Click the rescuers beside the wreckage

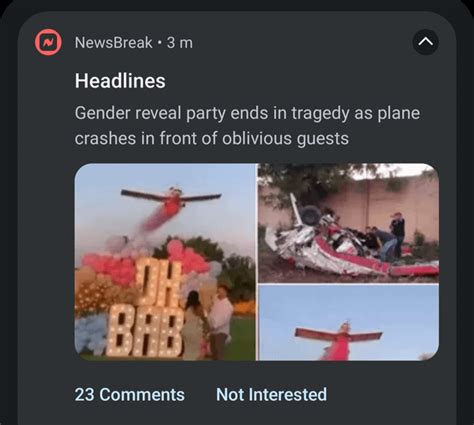385,237
